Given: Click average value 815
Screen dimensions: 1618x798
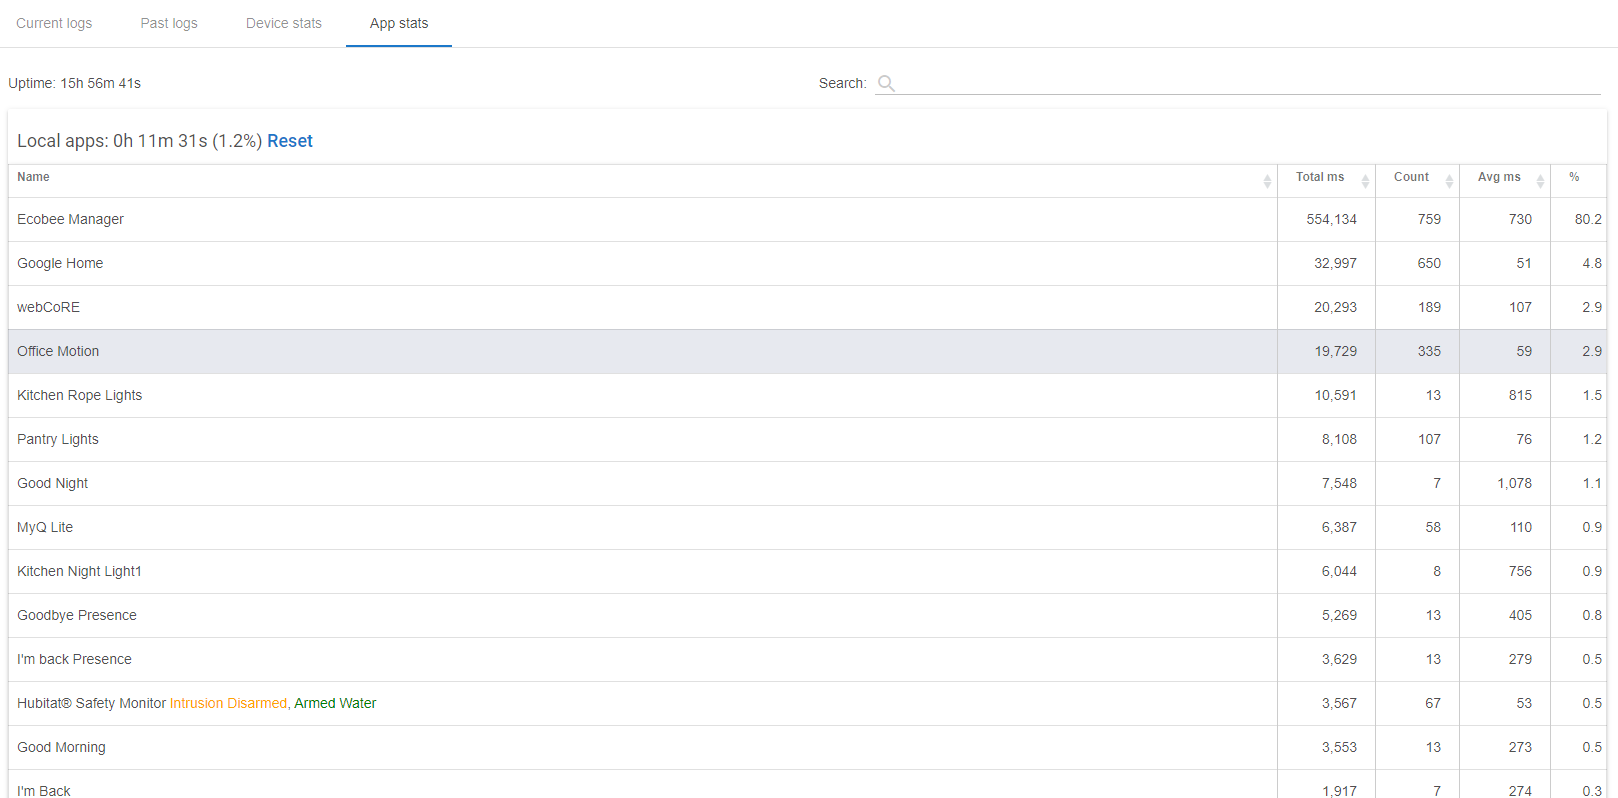Looking at the screenshot, I should [1520, 395].
